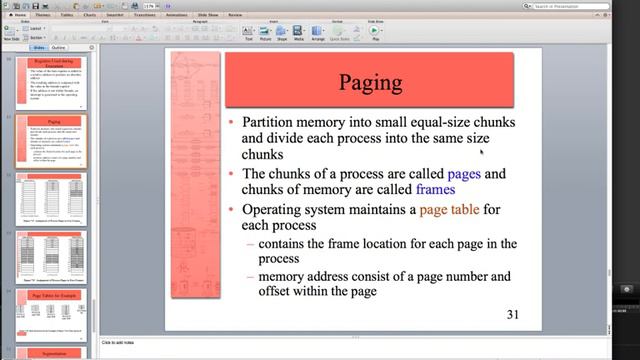Image resolution: width=640 pixels, height=360 pixels.
Task: Open the Arrange tool
Action: click(317, 33)
